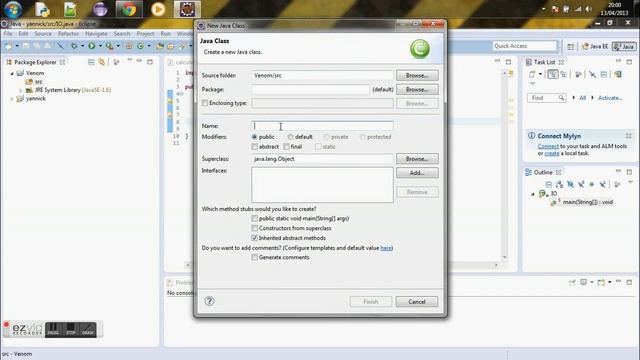The image size is (640, 360).
Task: Click the New Java Package toolbar icon
Action: click(x=129, y=46)
